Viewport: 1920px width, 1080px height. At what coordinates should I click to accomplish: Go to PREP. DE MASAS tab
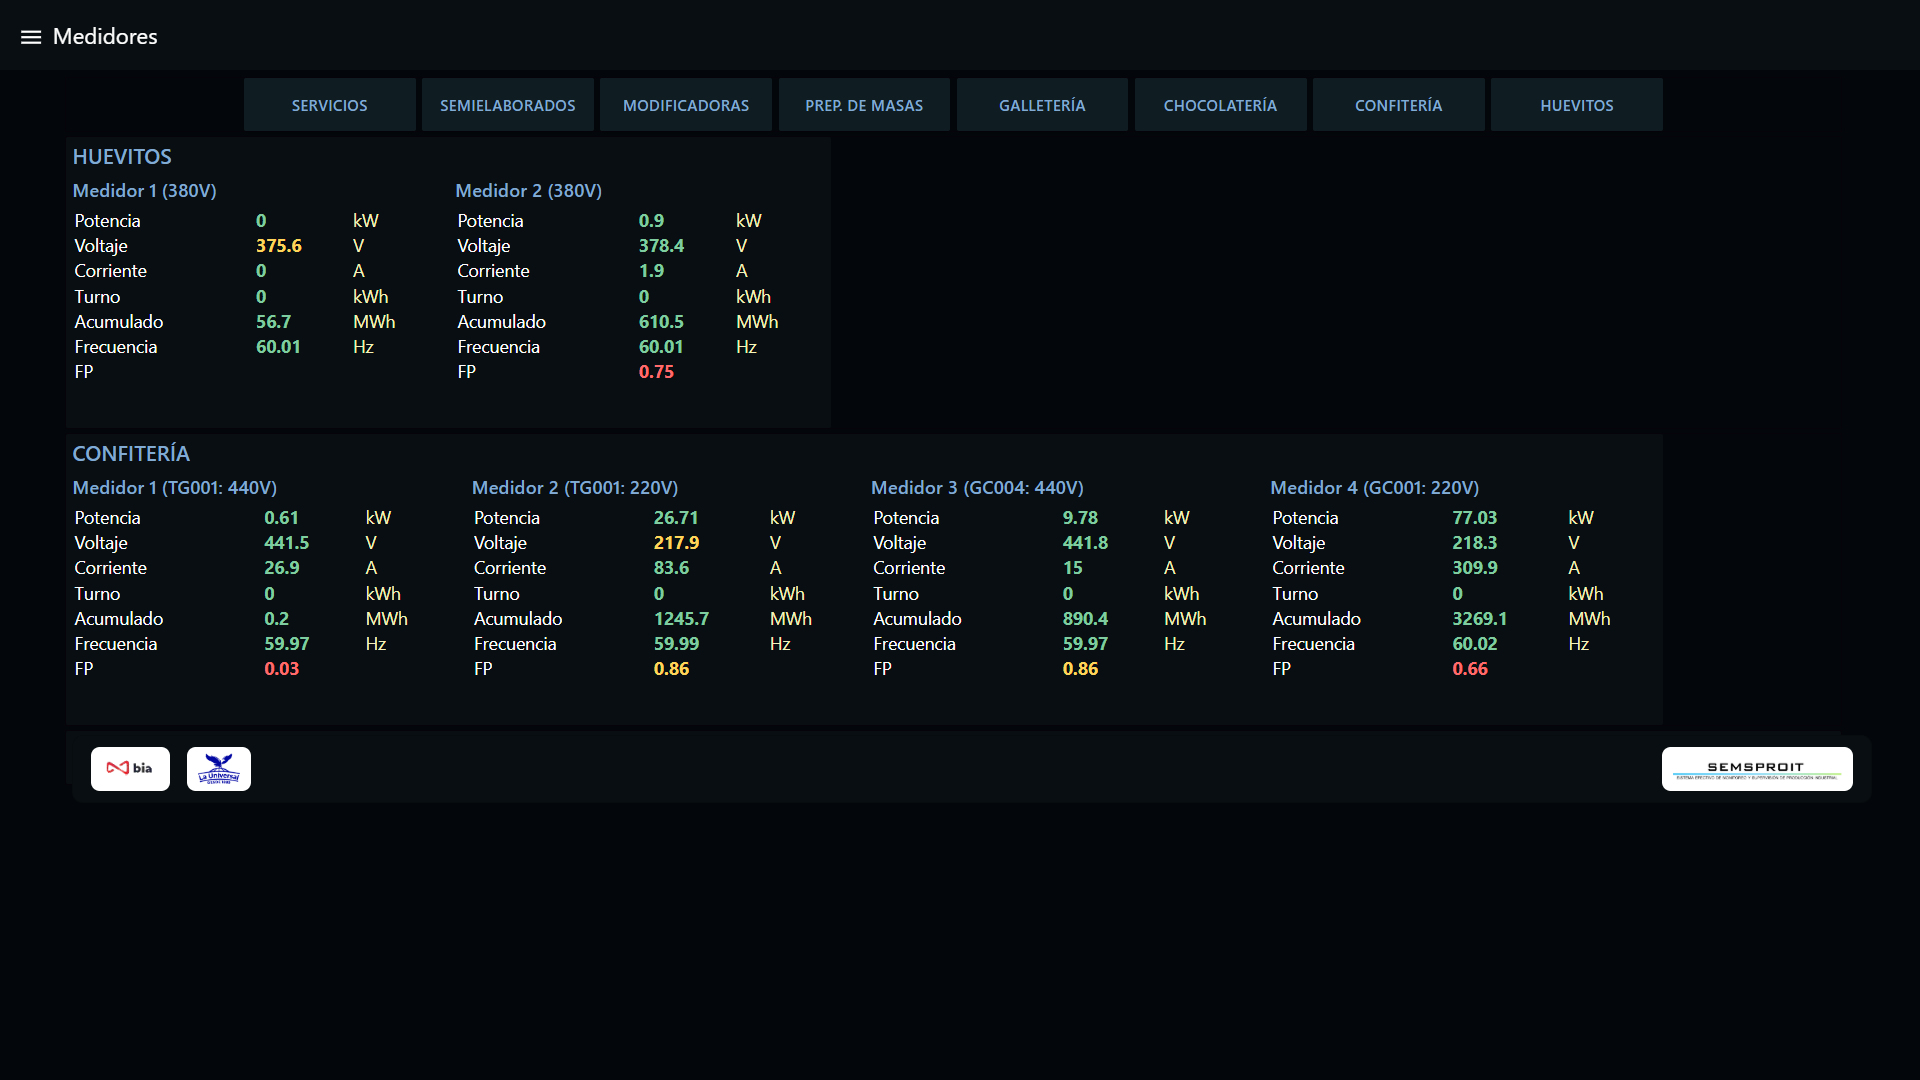[x=864, y=105]
